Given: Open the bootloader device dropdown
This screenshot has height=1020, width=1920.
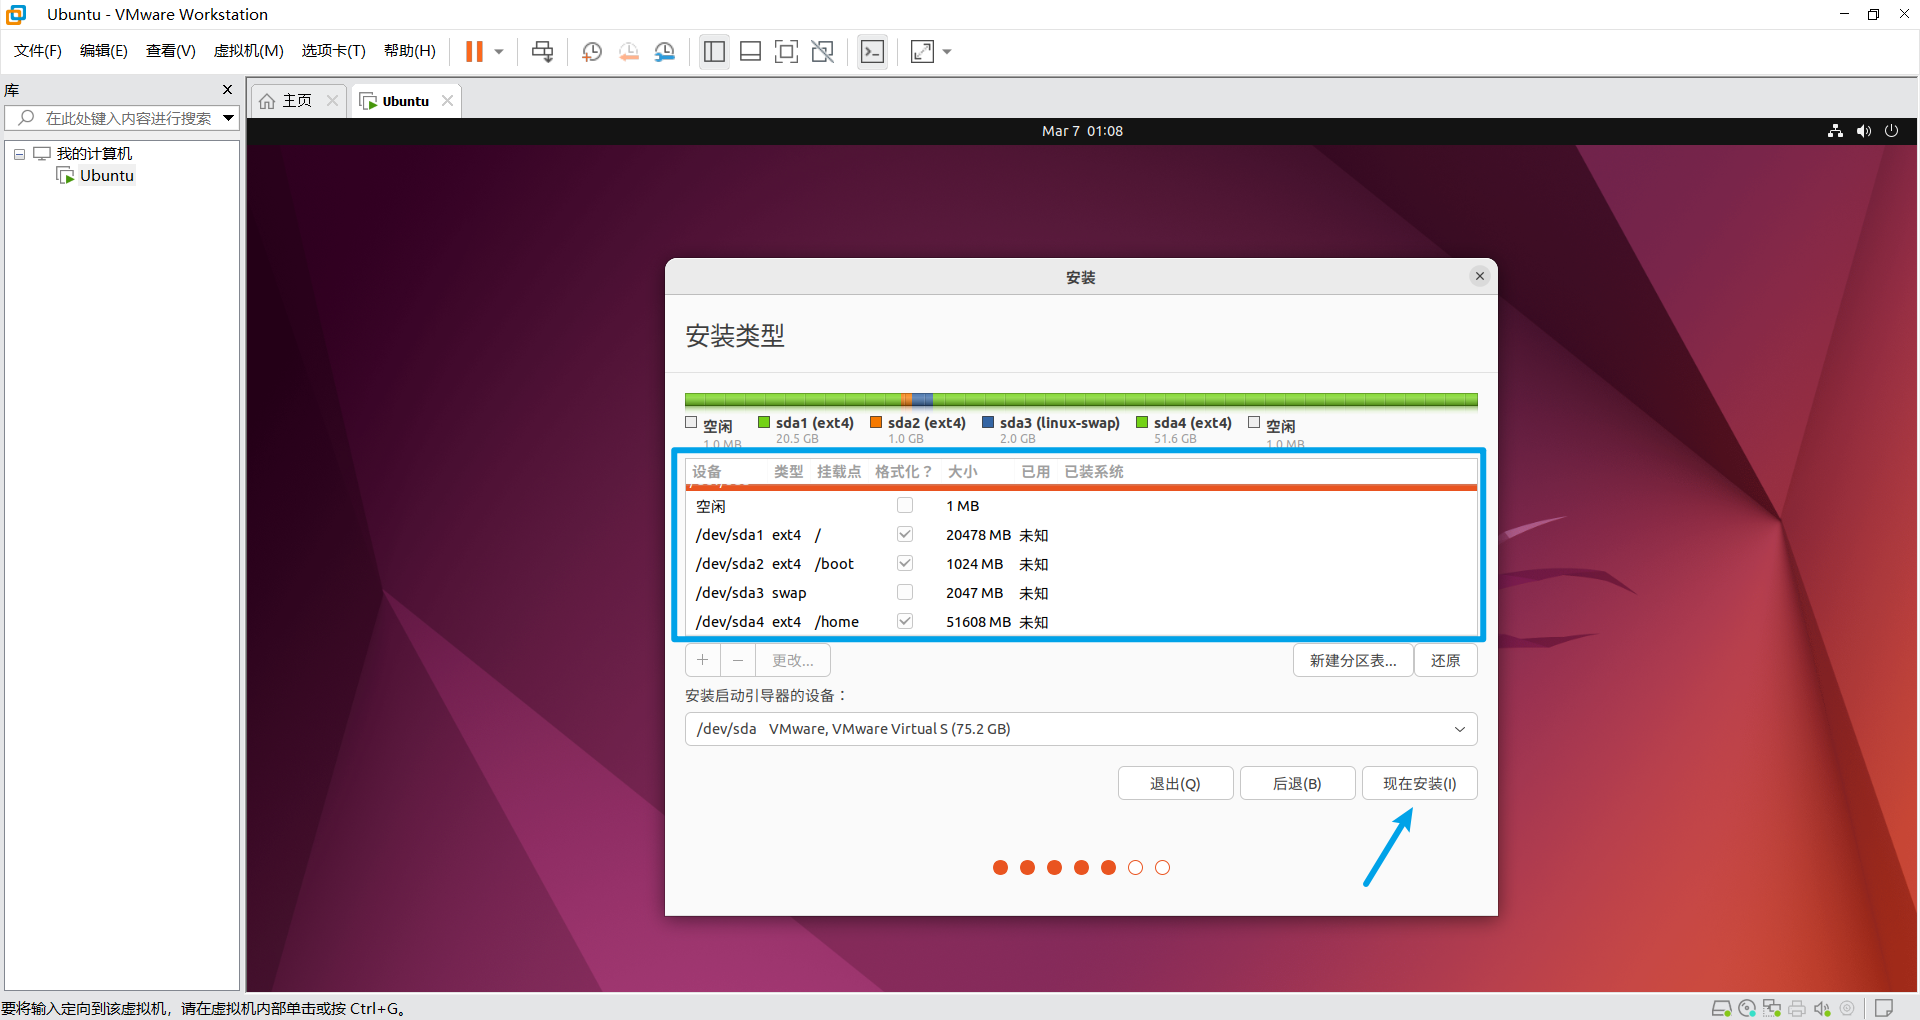Looking at the screenshot, I should [1080, 729].
